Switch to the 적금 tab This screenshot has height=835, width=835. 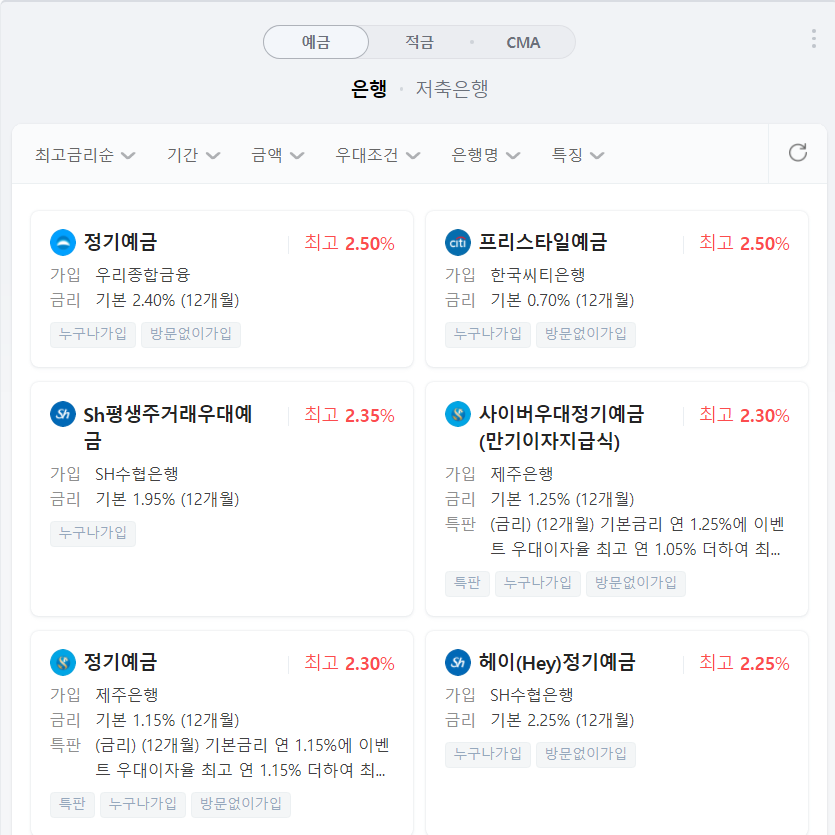tap(420, 42)
